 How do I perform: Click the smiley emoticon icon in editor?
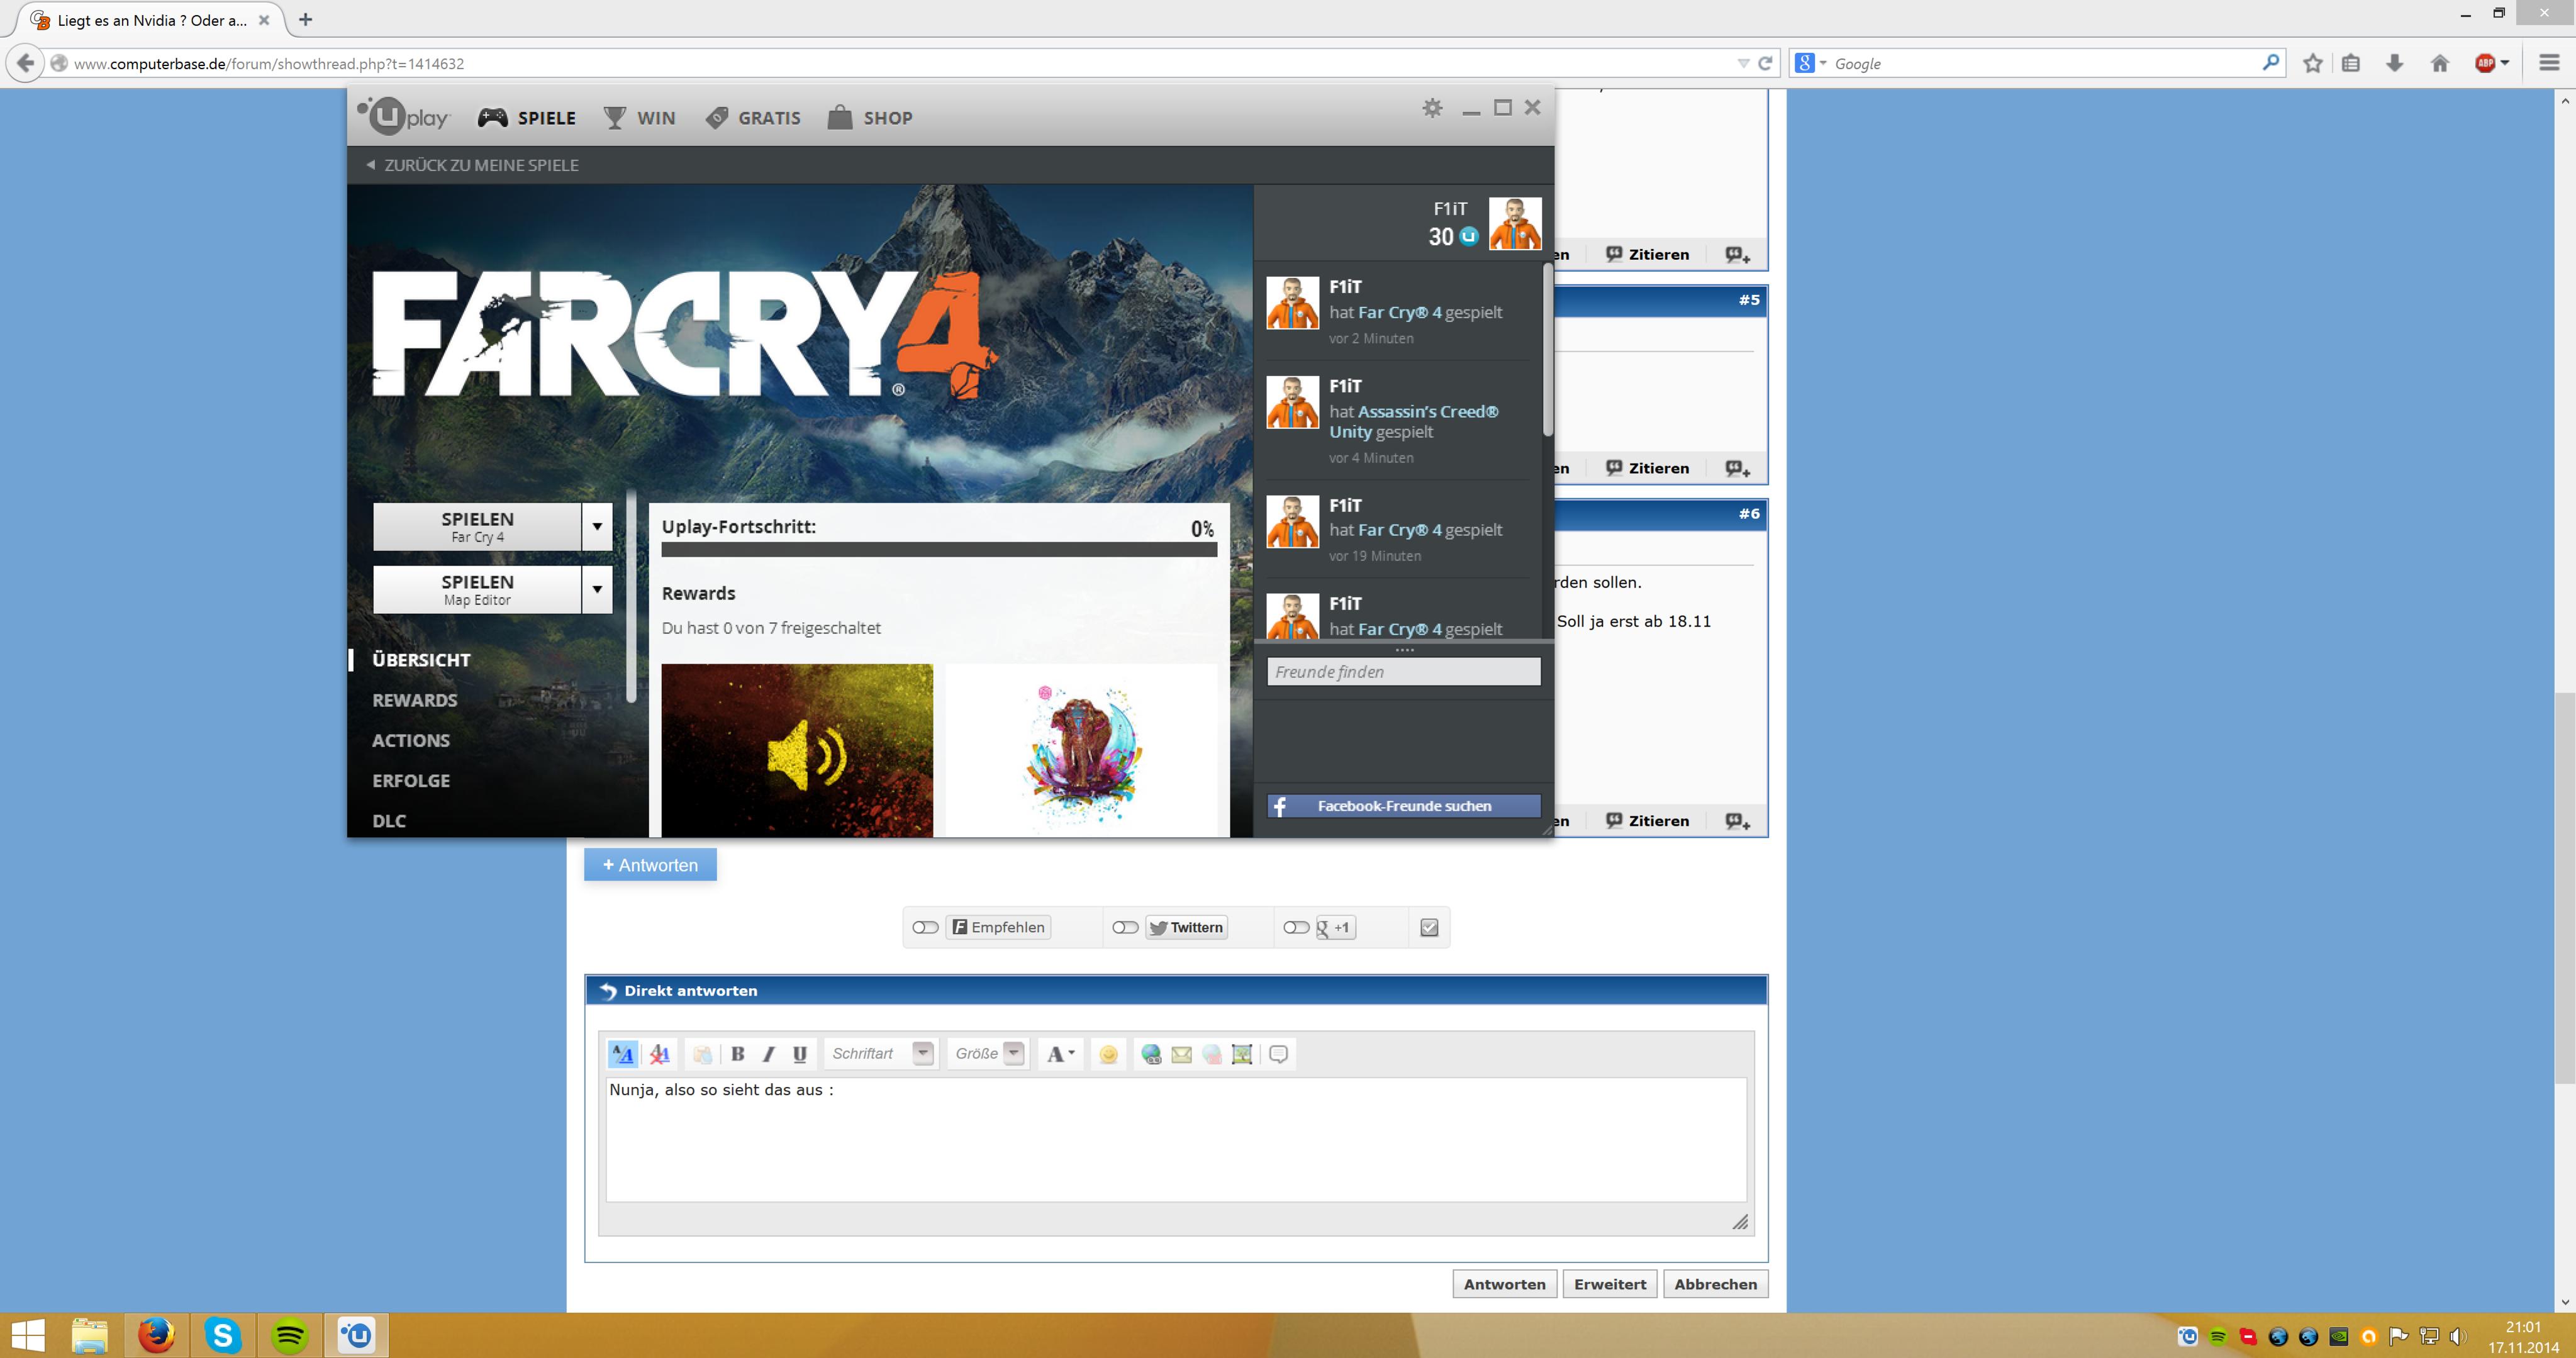click(1108, 1054)
